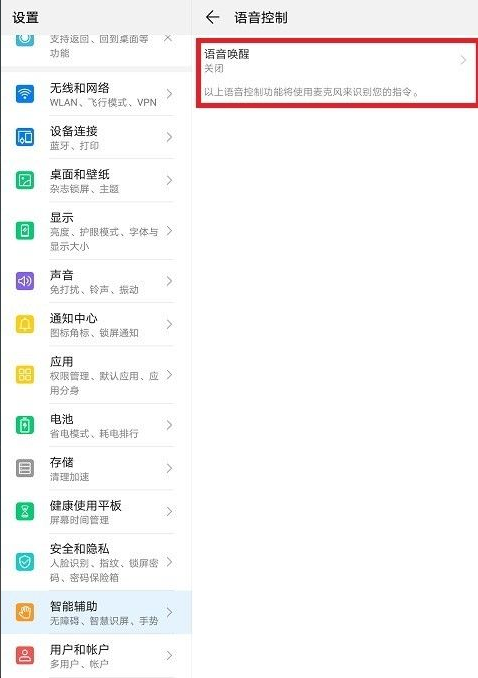Select the 设备连接 device icon

tap(25, 137)
